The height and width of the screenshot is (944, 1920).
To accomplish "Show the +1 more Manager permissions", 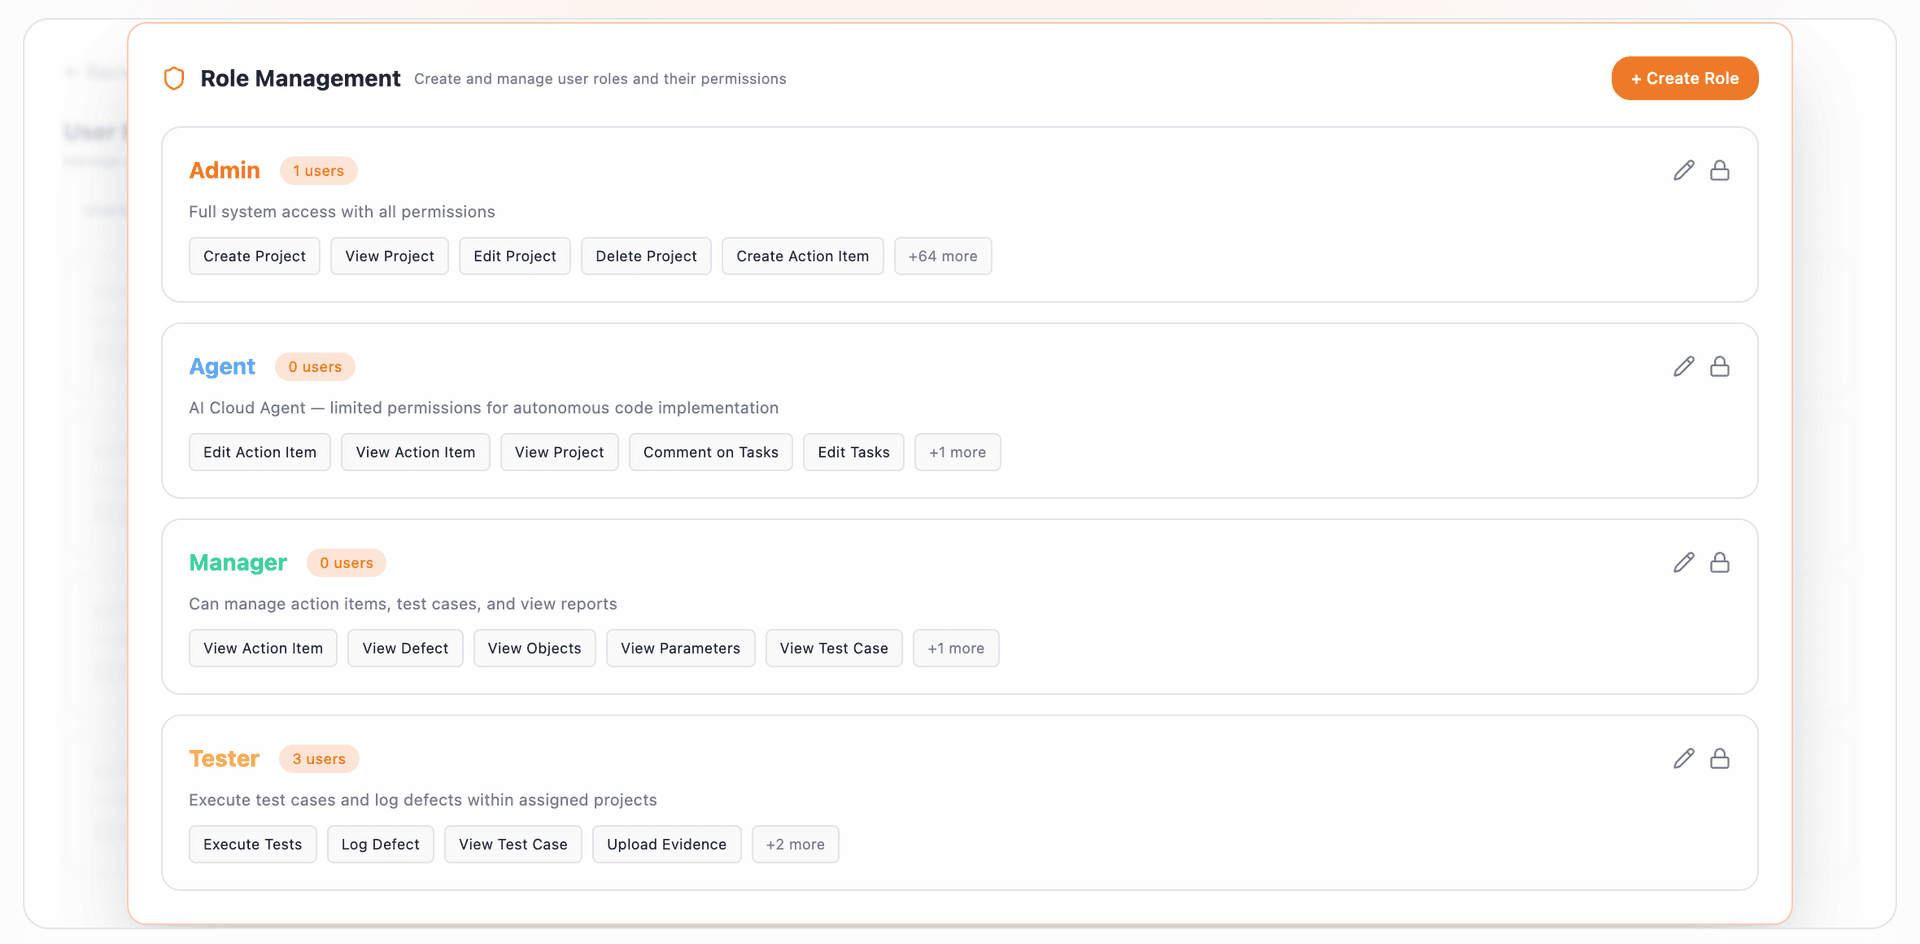I will pos(956,648).
